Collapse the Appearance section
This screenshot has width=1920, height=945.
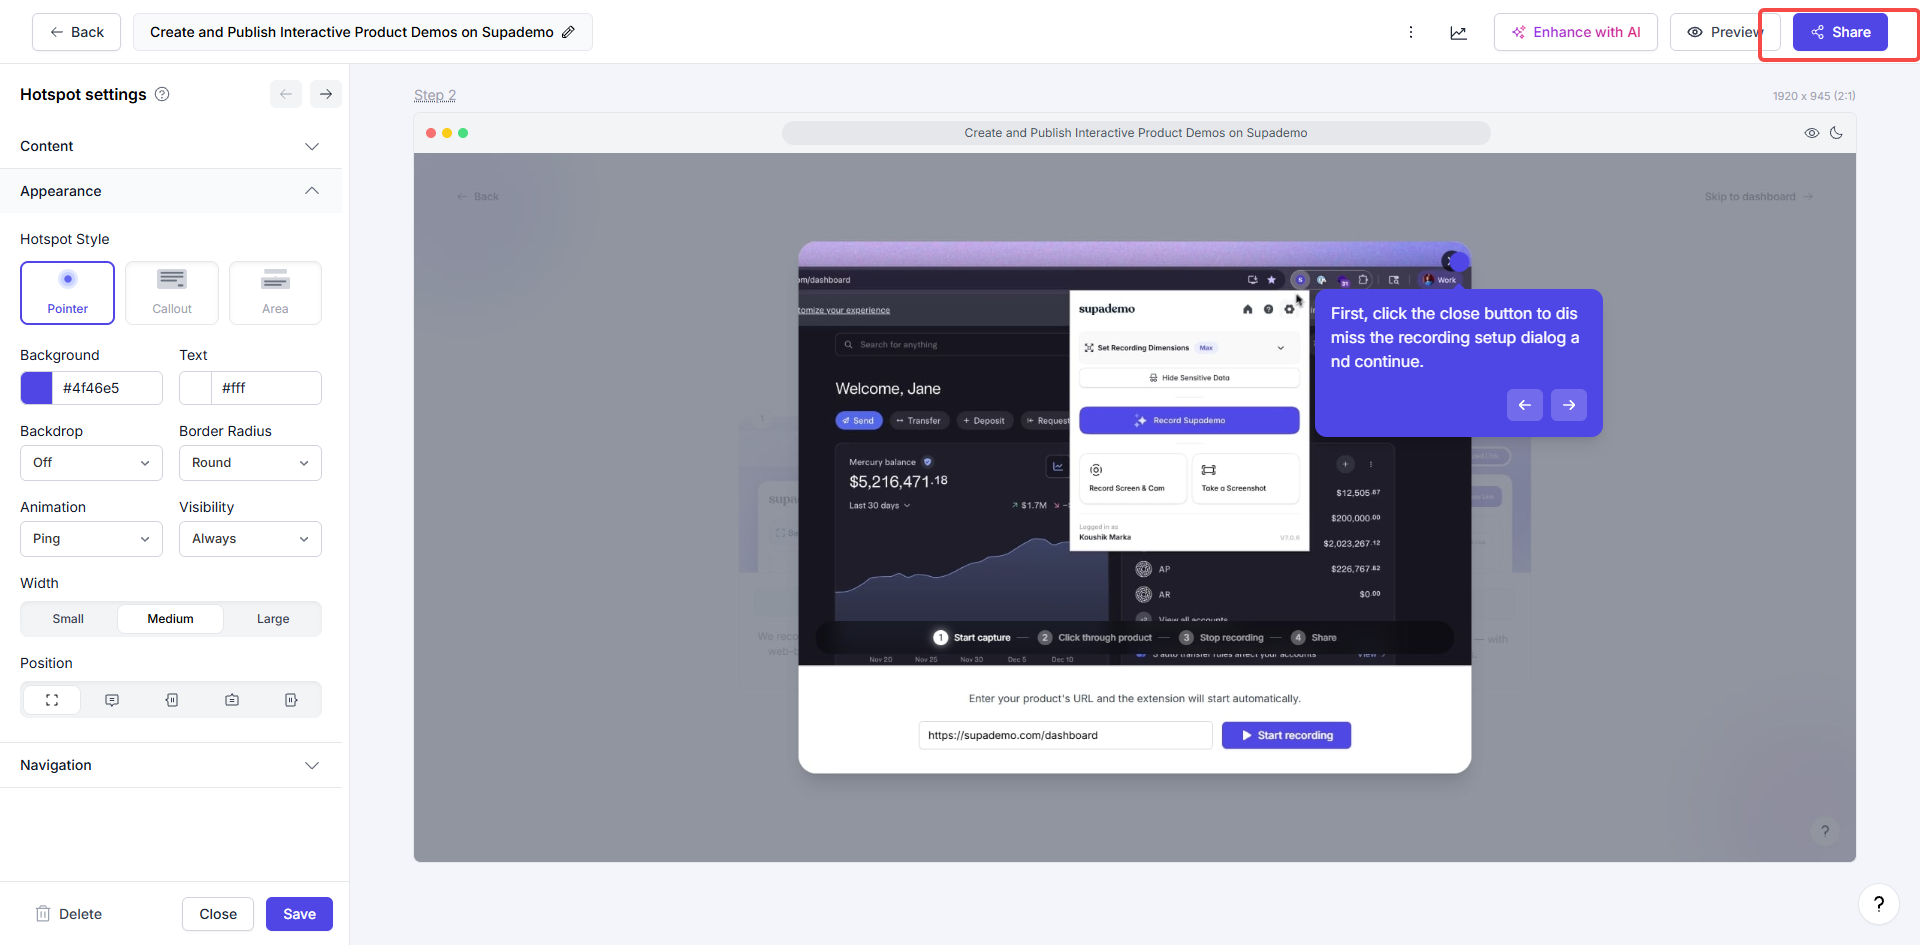point(170,191)
